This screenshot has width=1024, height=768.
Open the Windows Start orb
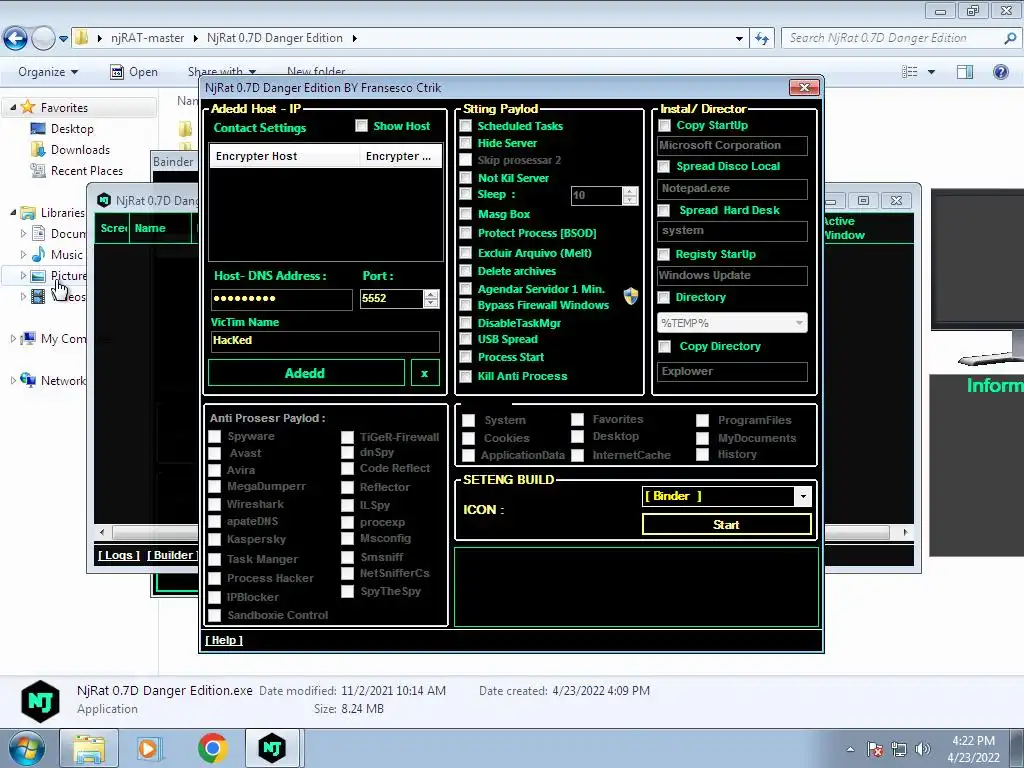[x=26, y=748]
